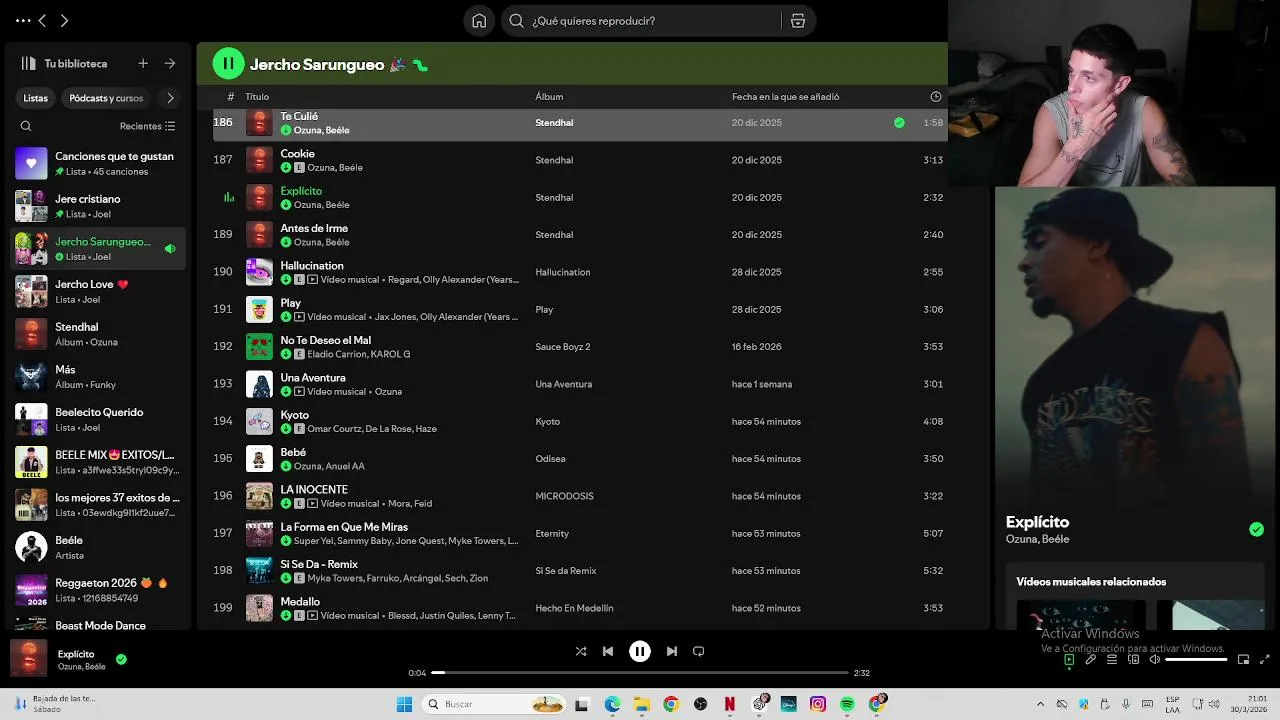Open the play queue
This screenshot has height=720, width=1280.
point(1111,659)
